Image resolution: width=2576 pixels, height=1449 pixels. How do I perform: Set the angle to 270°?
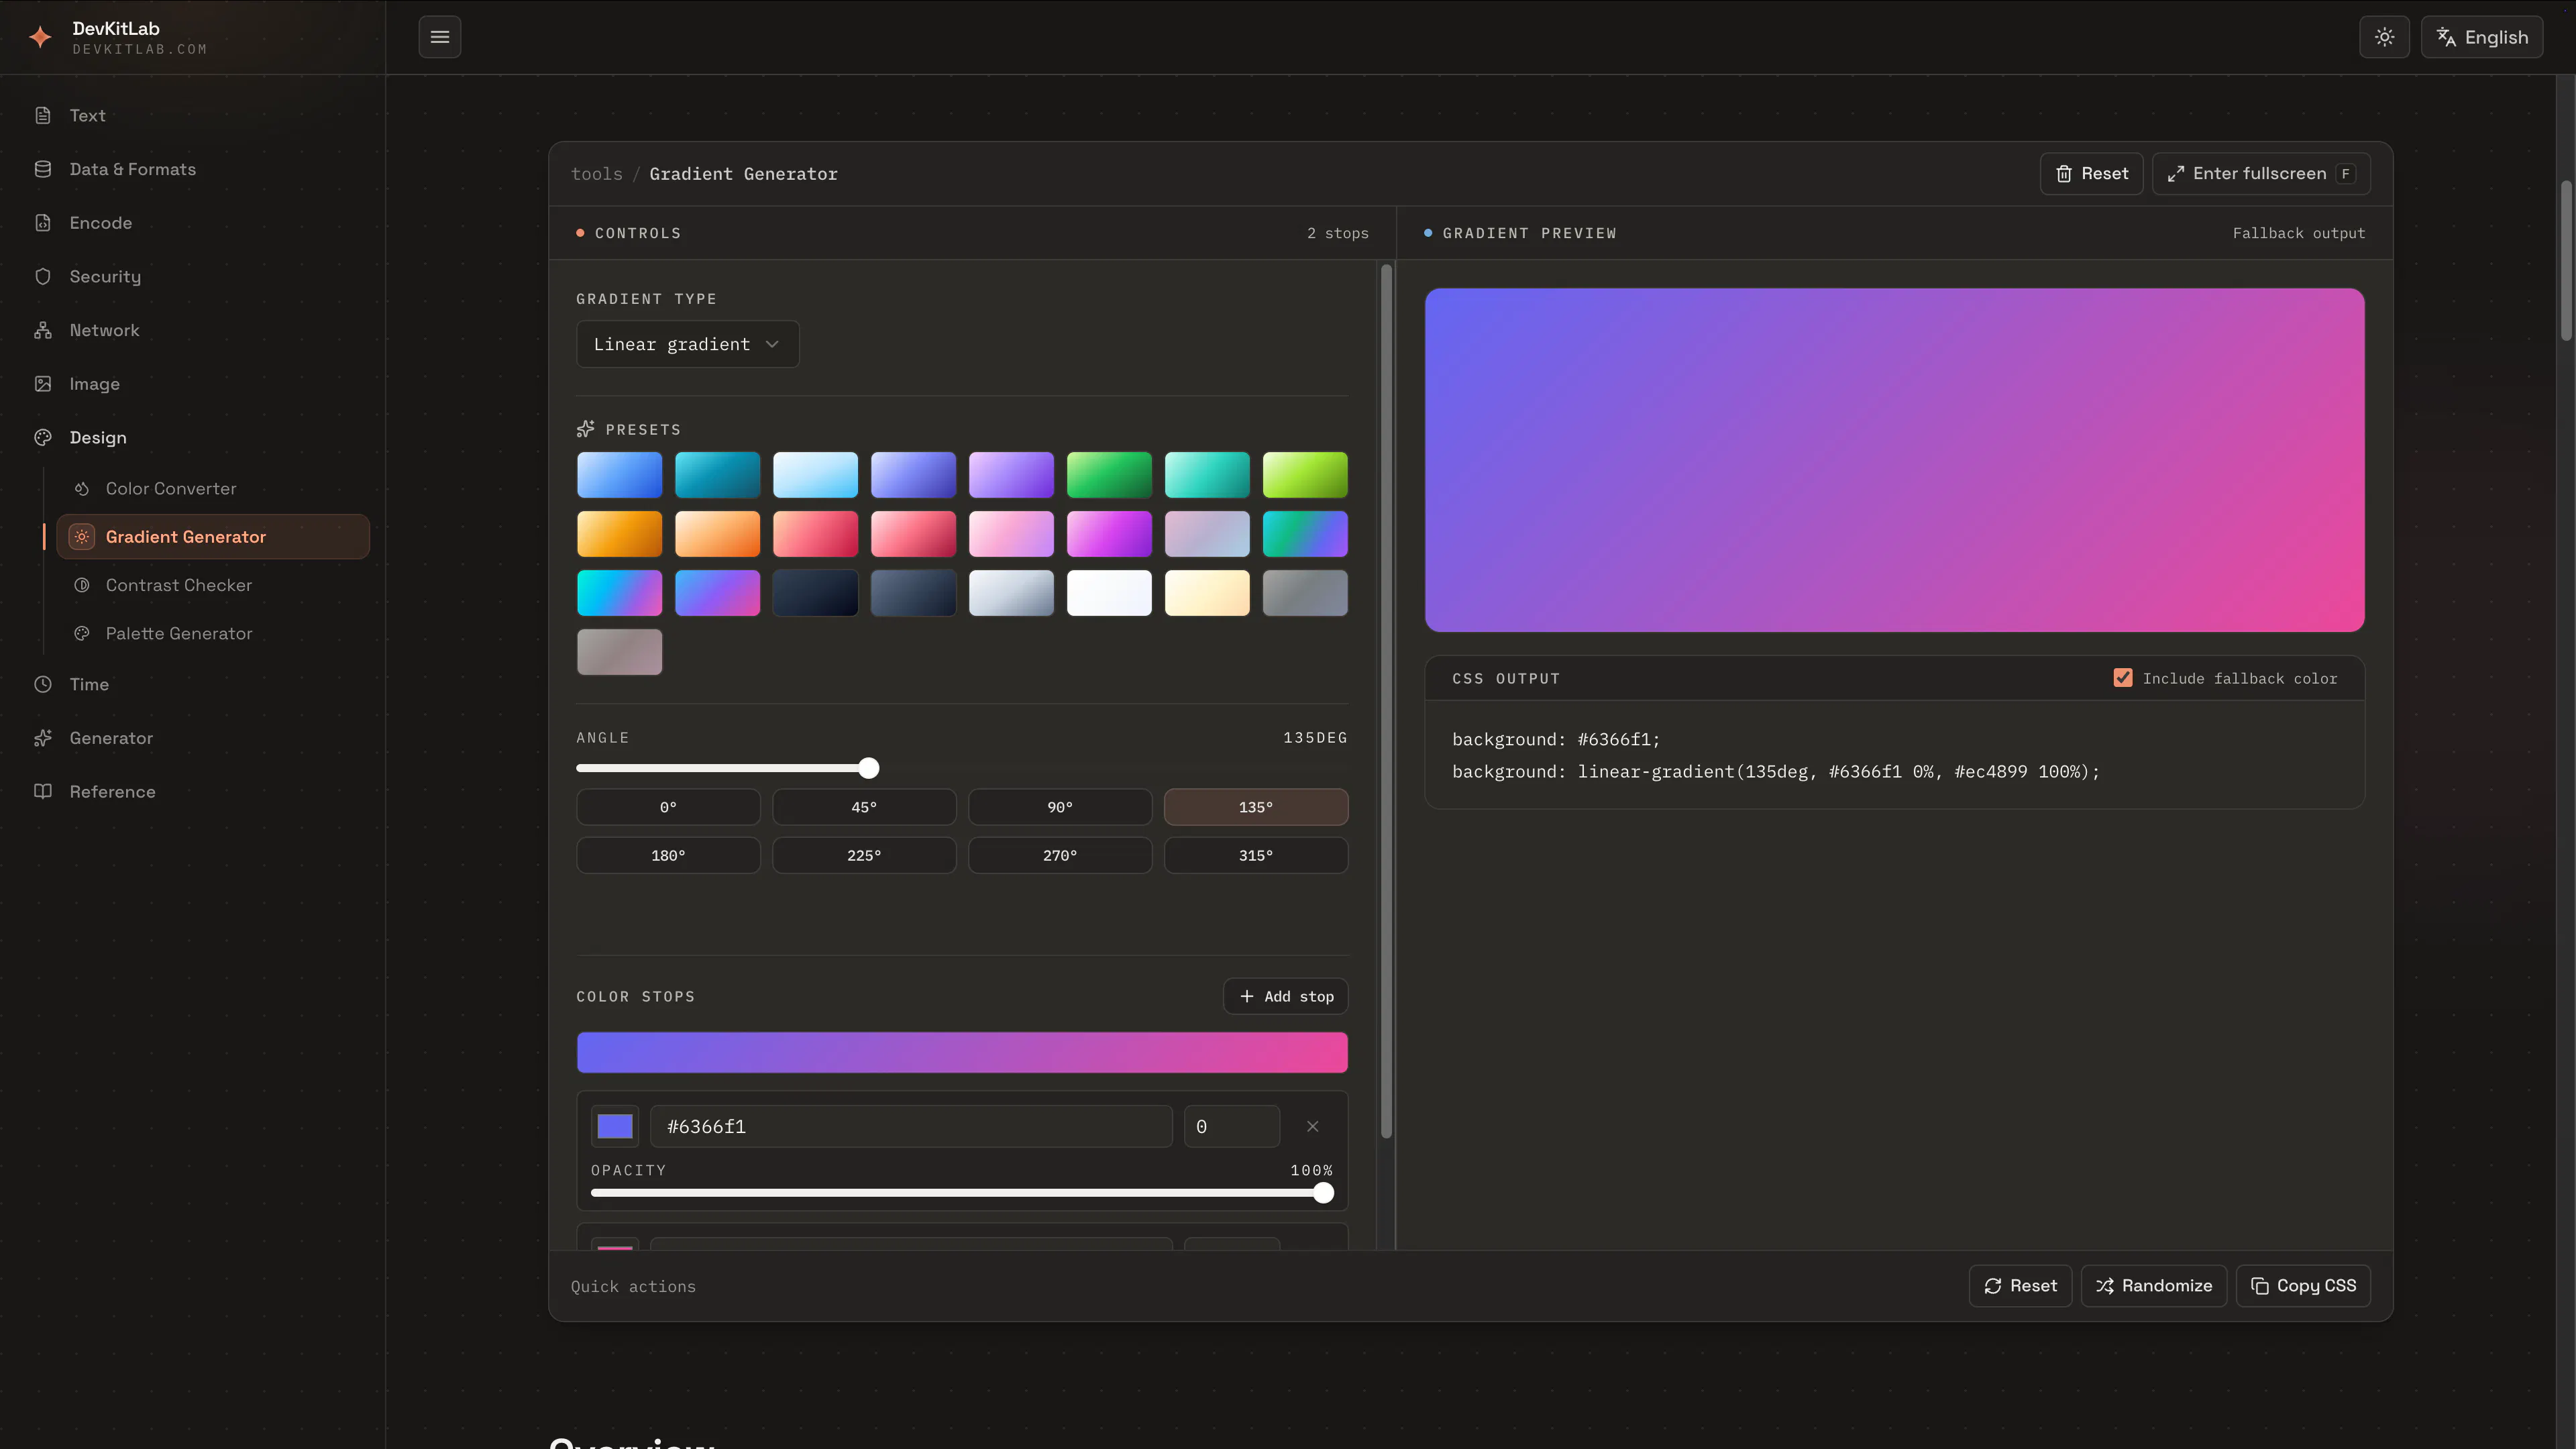1060,855
